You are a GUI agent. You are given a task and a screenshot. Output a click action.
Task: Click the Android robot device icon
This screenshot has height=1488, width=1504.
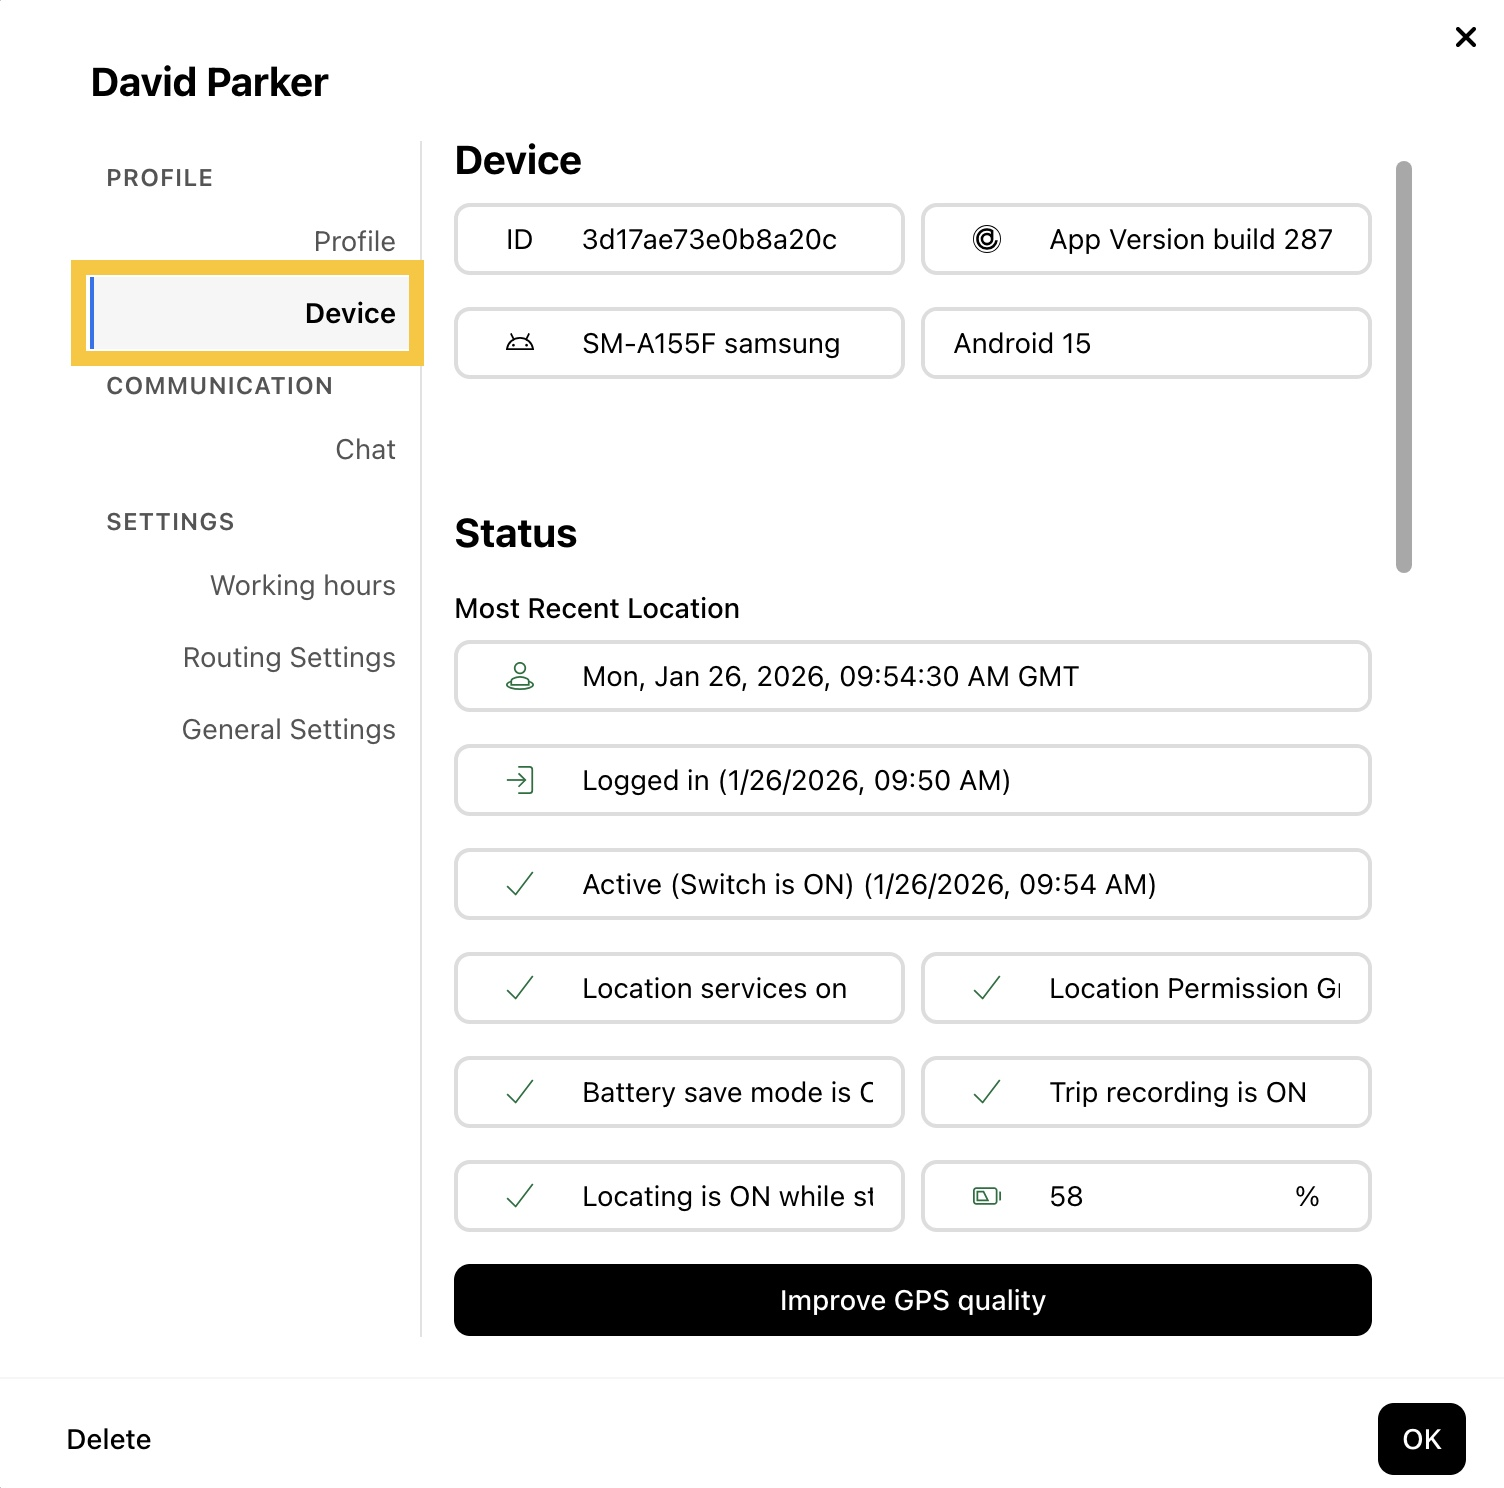[520, 343]
